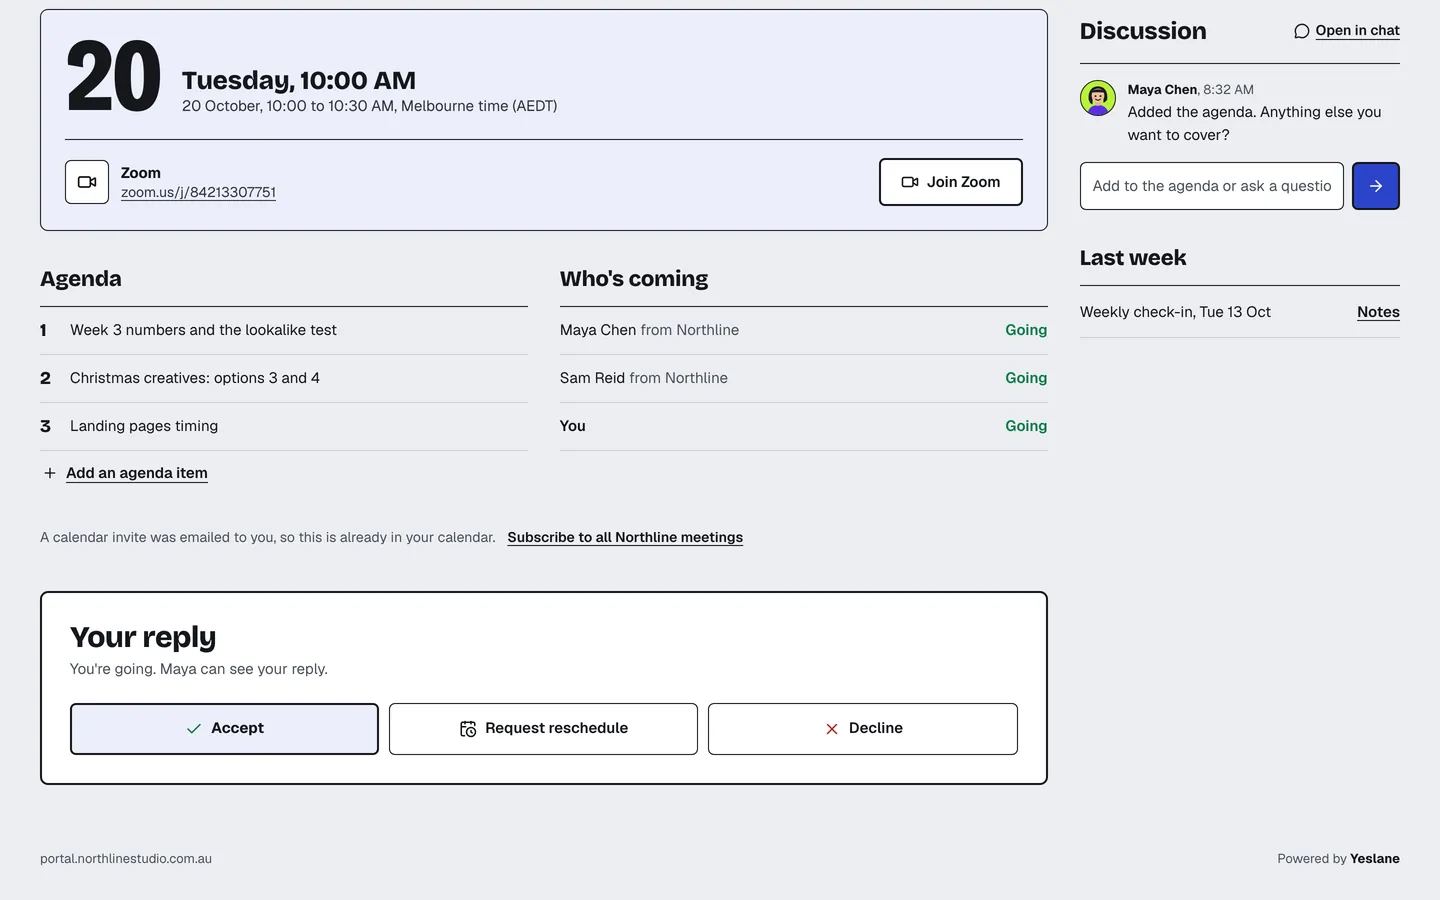
Task: Send the discussion message with arrow button
Action: [x=1376, y=186]
